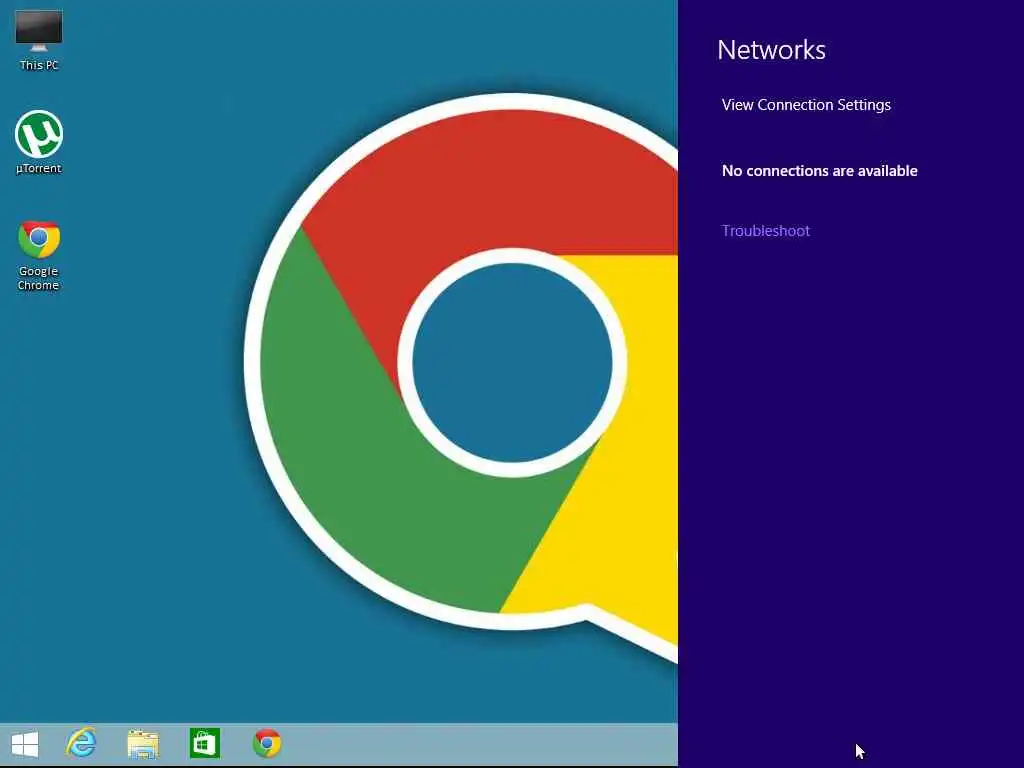The width and height of the screenshot is (1024, 768).
Task: Launch Internet Explorer from the taskbar
Action: click(x=82, y=743)
